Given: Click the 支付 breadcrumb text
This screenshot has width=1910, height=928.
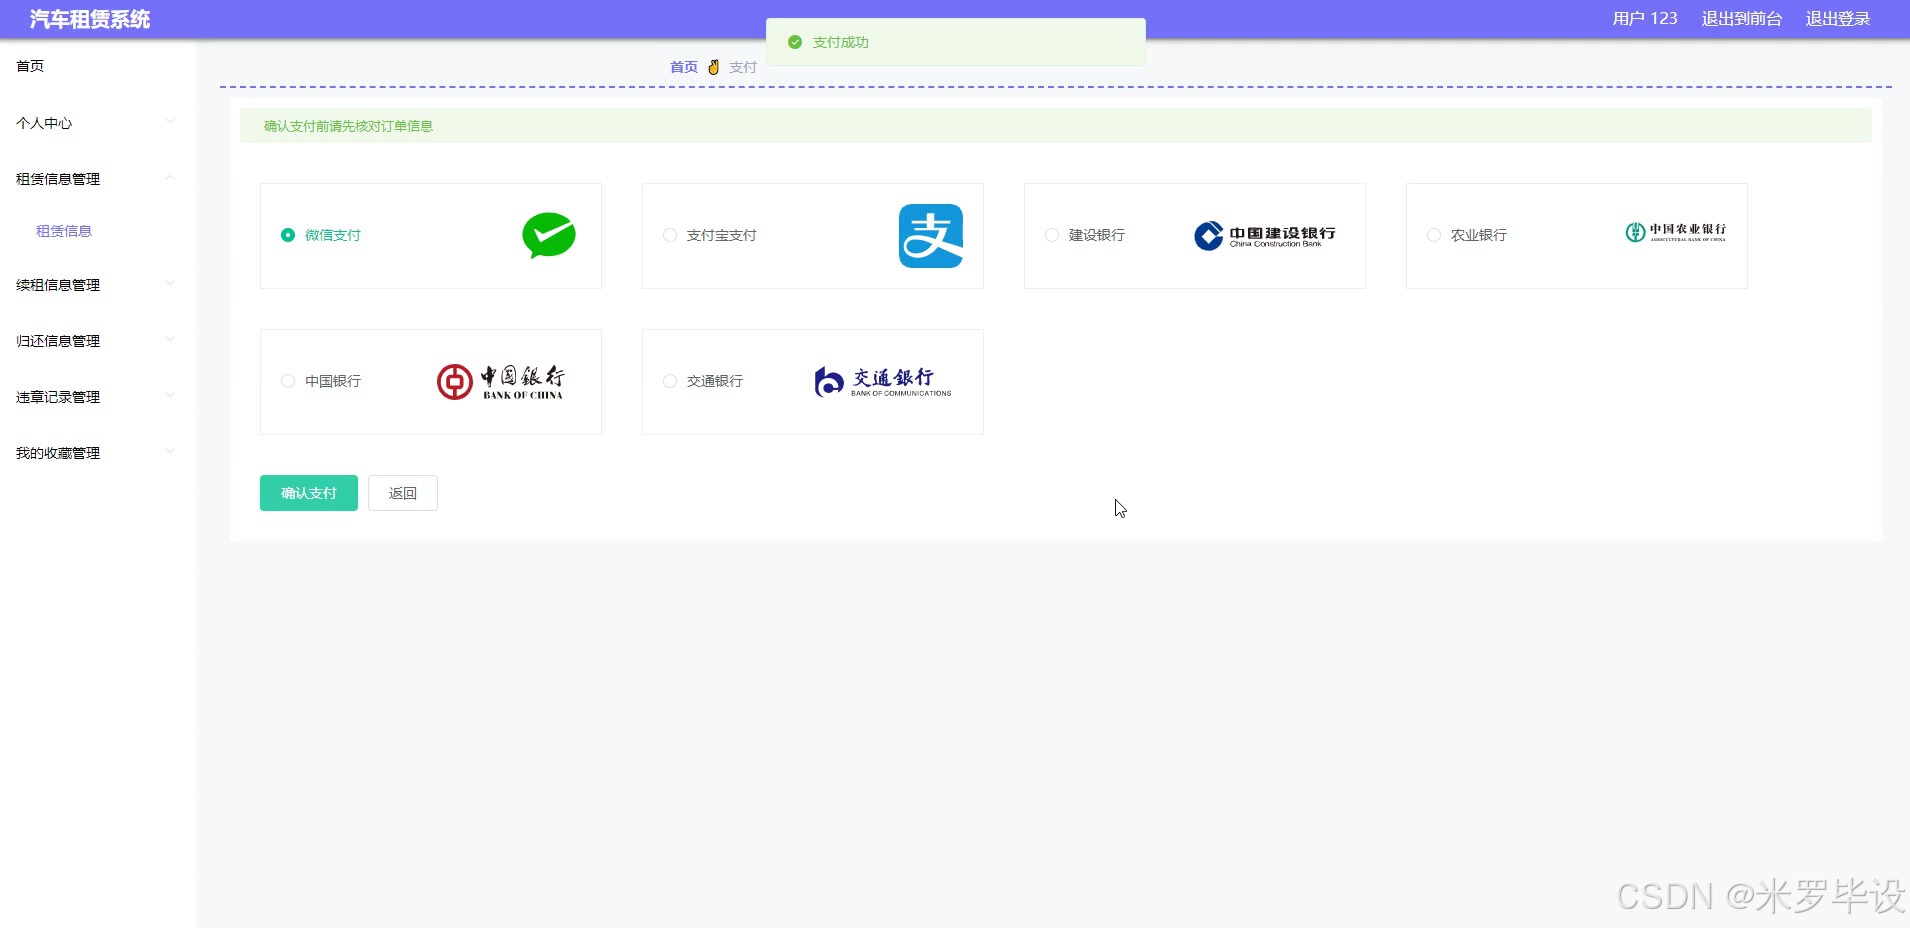Looking at the screenshot, I should point(743,67).
